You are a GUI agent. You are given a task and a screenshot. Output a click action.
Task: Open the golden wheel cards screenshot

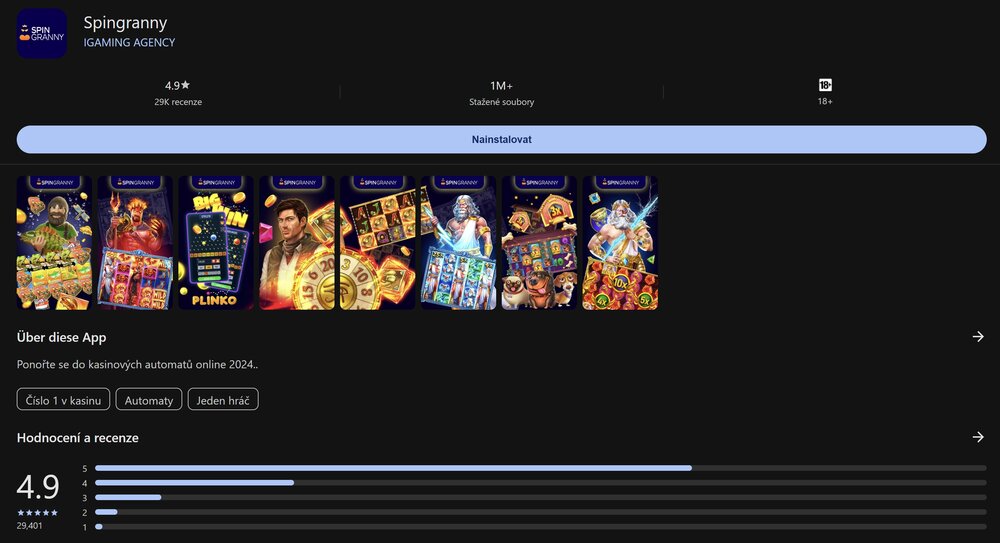click(x=378, y=243)
